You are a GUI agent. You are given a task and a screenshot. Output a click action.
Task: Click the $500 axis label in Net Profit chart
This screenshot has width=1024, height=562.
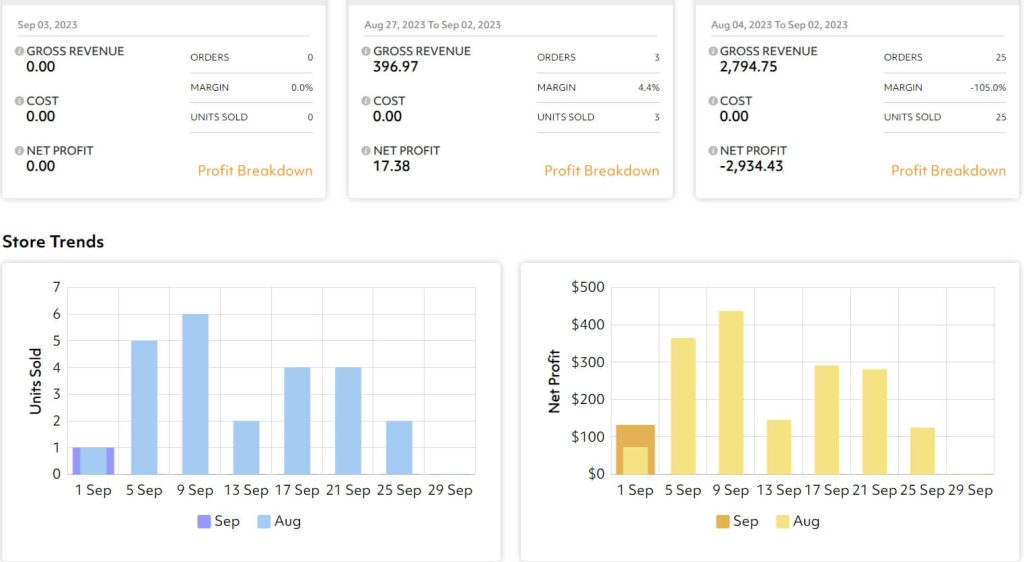click(588, 287)
